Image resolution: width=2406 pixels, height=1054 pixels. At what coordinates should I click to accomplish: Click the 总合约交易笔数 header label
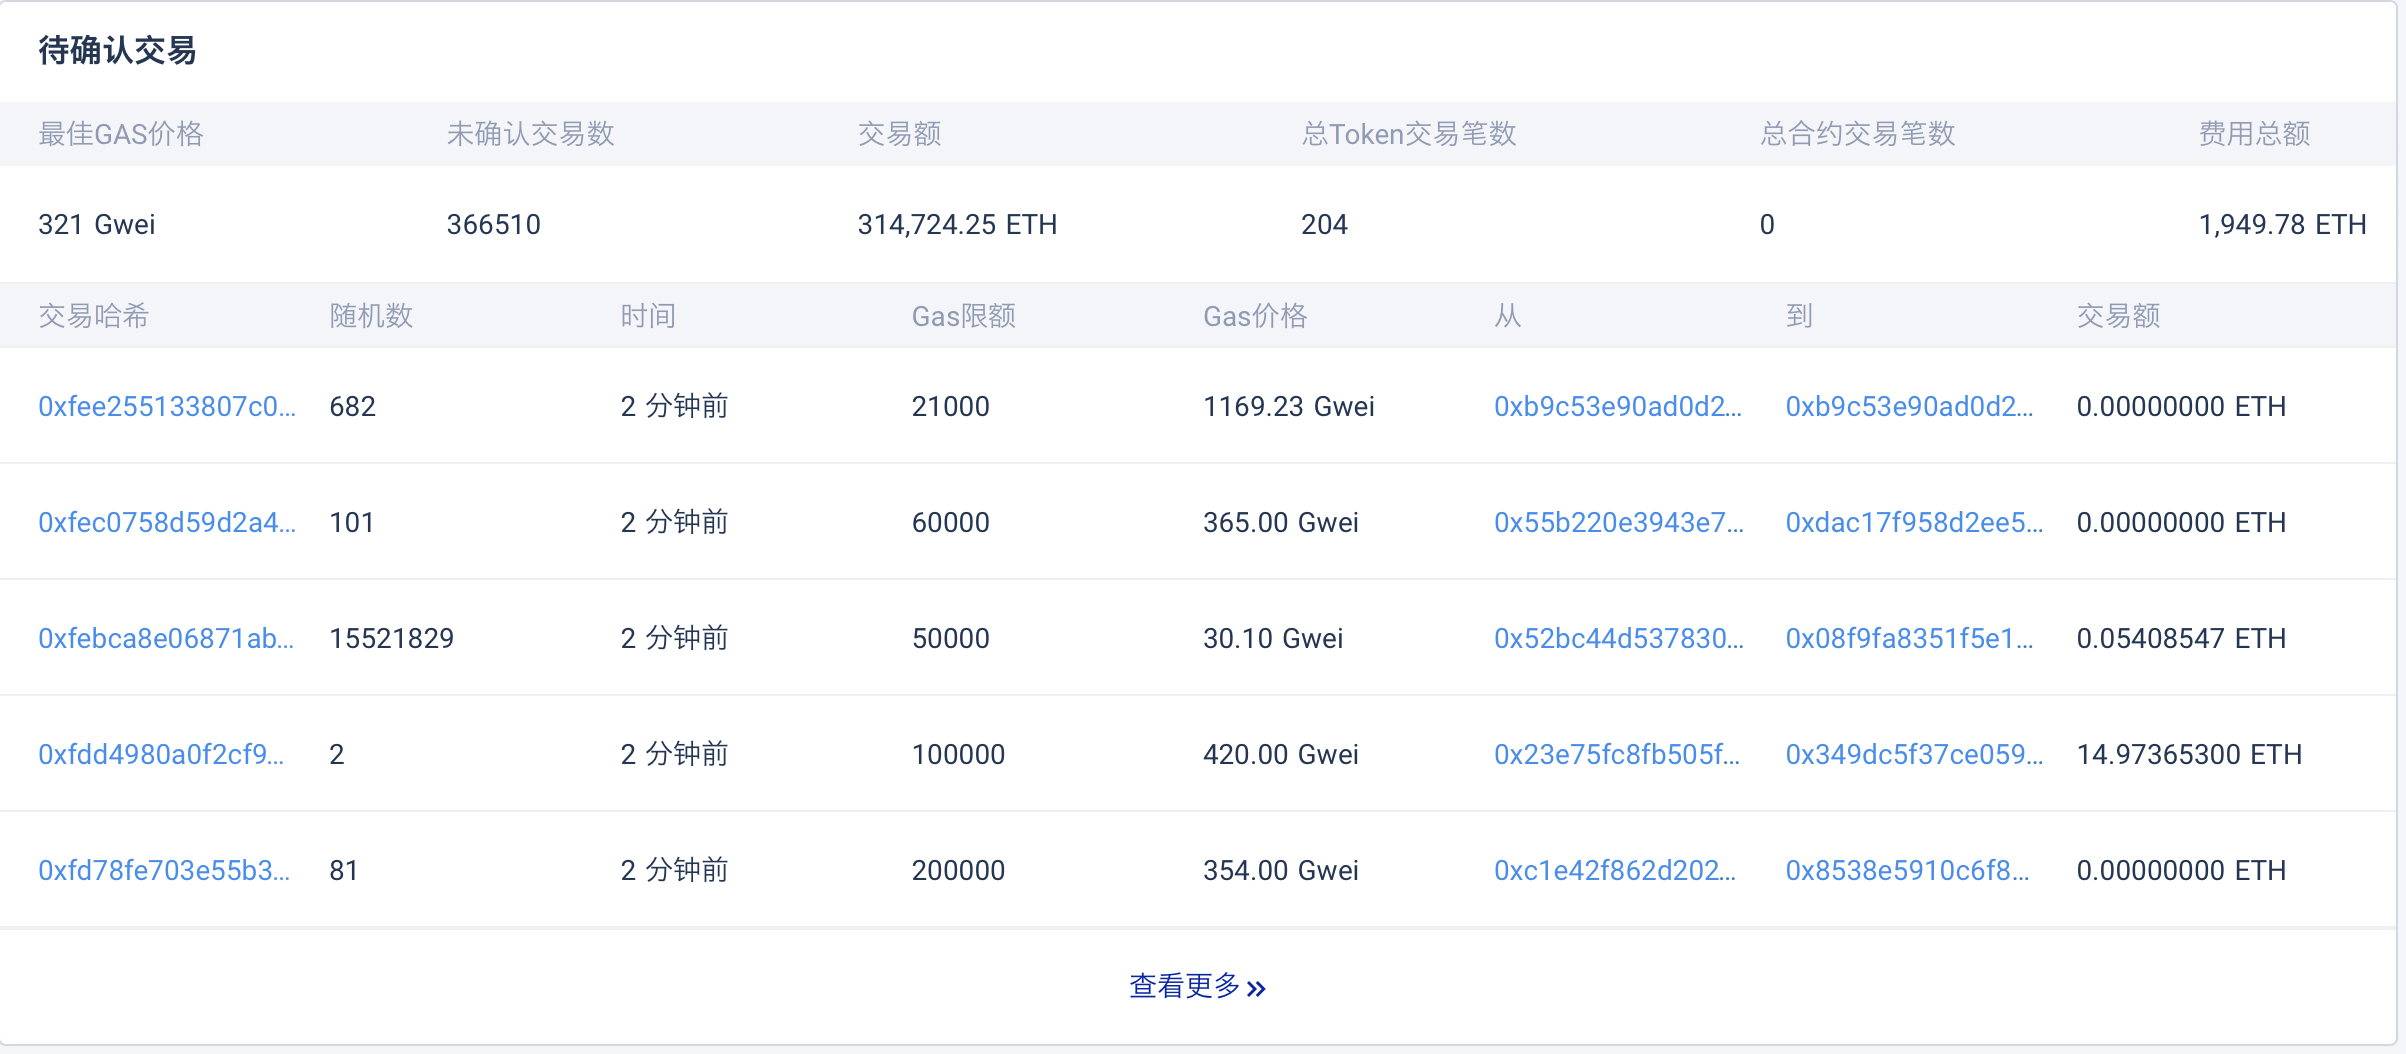(x=1857, y=133)
